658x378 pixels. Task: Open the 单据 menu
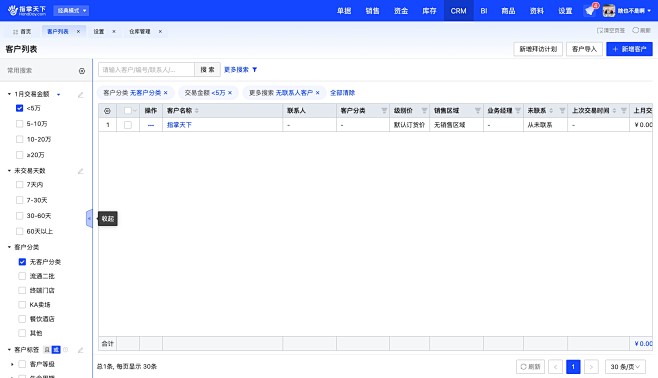pyautogui.click(x=344, y=10)
